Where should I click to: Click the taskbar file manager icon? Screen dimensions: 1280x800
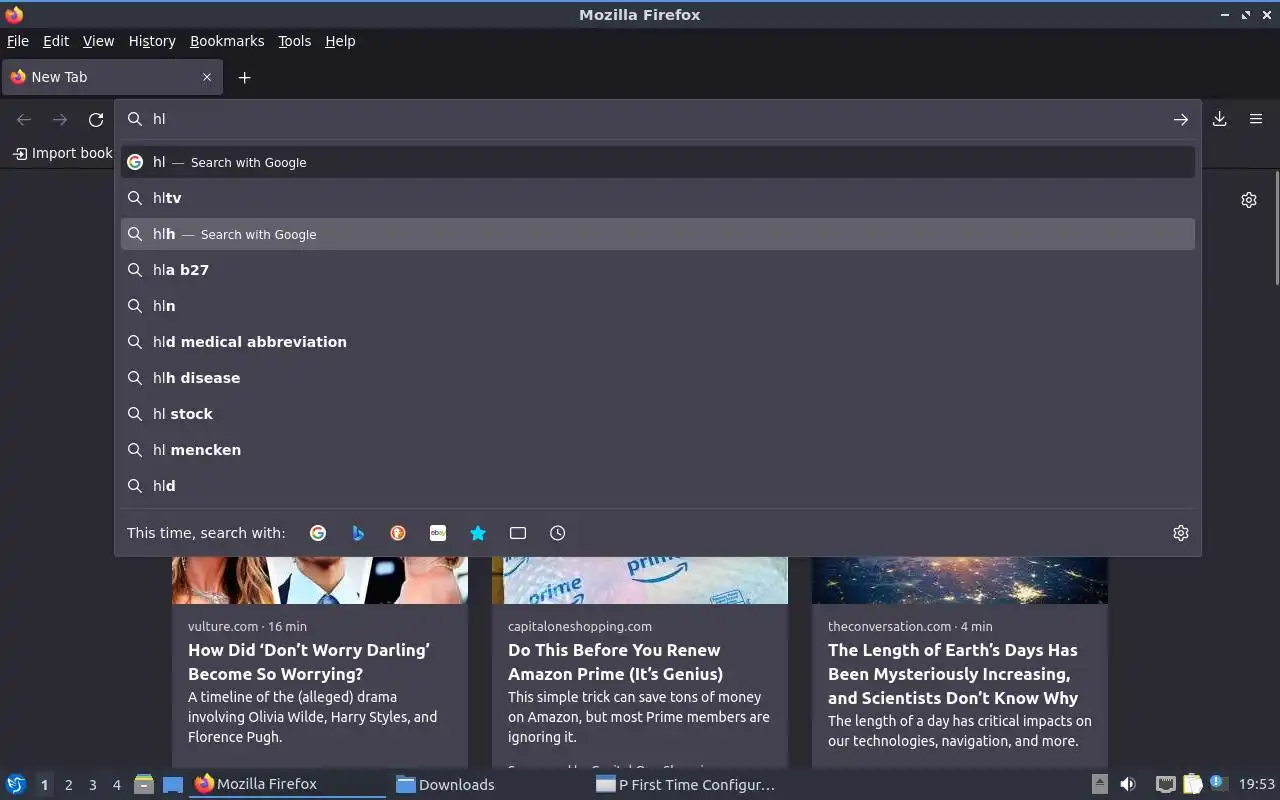(x=143, y=784)
